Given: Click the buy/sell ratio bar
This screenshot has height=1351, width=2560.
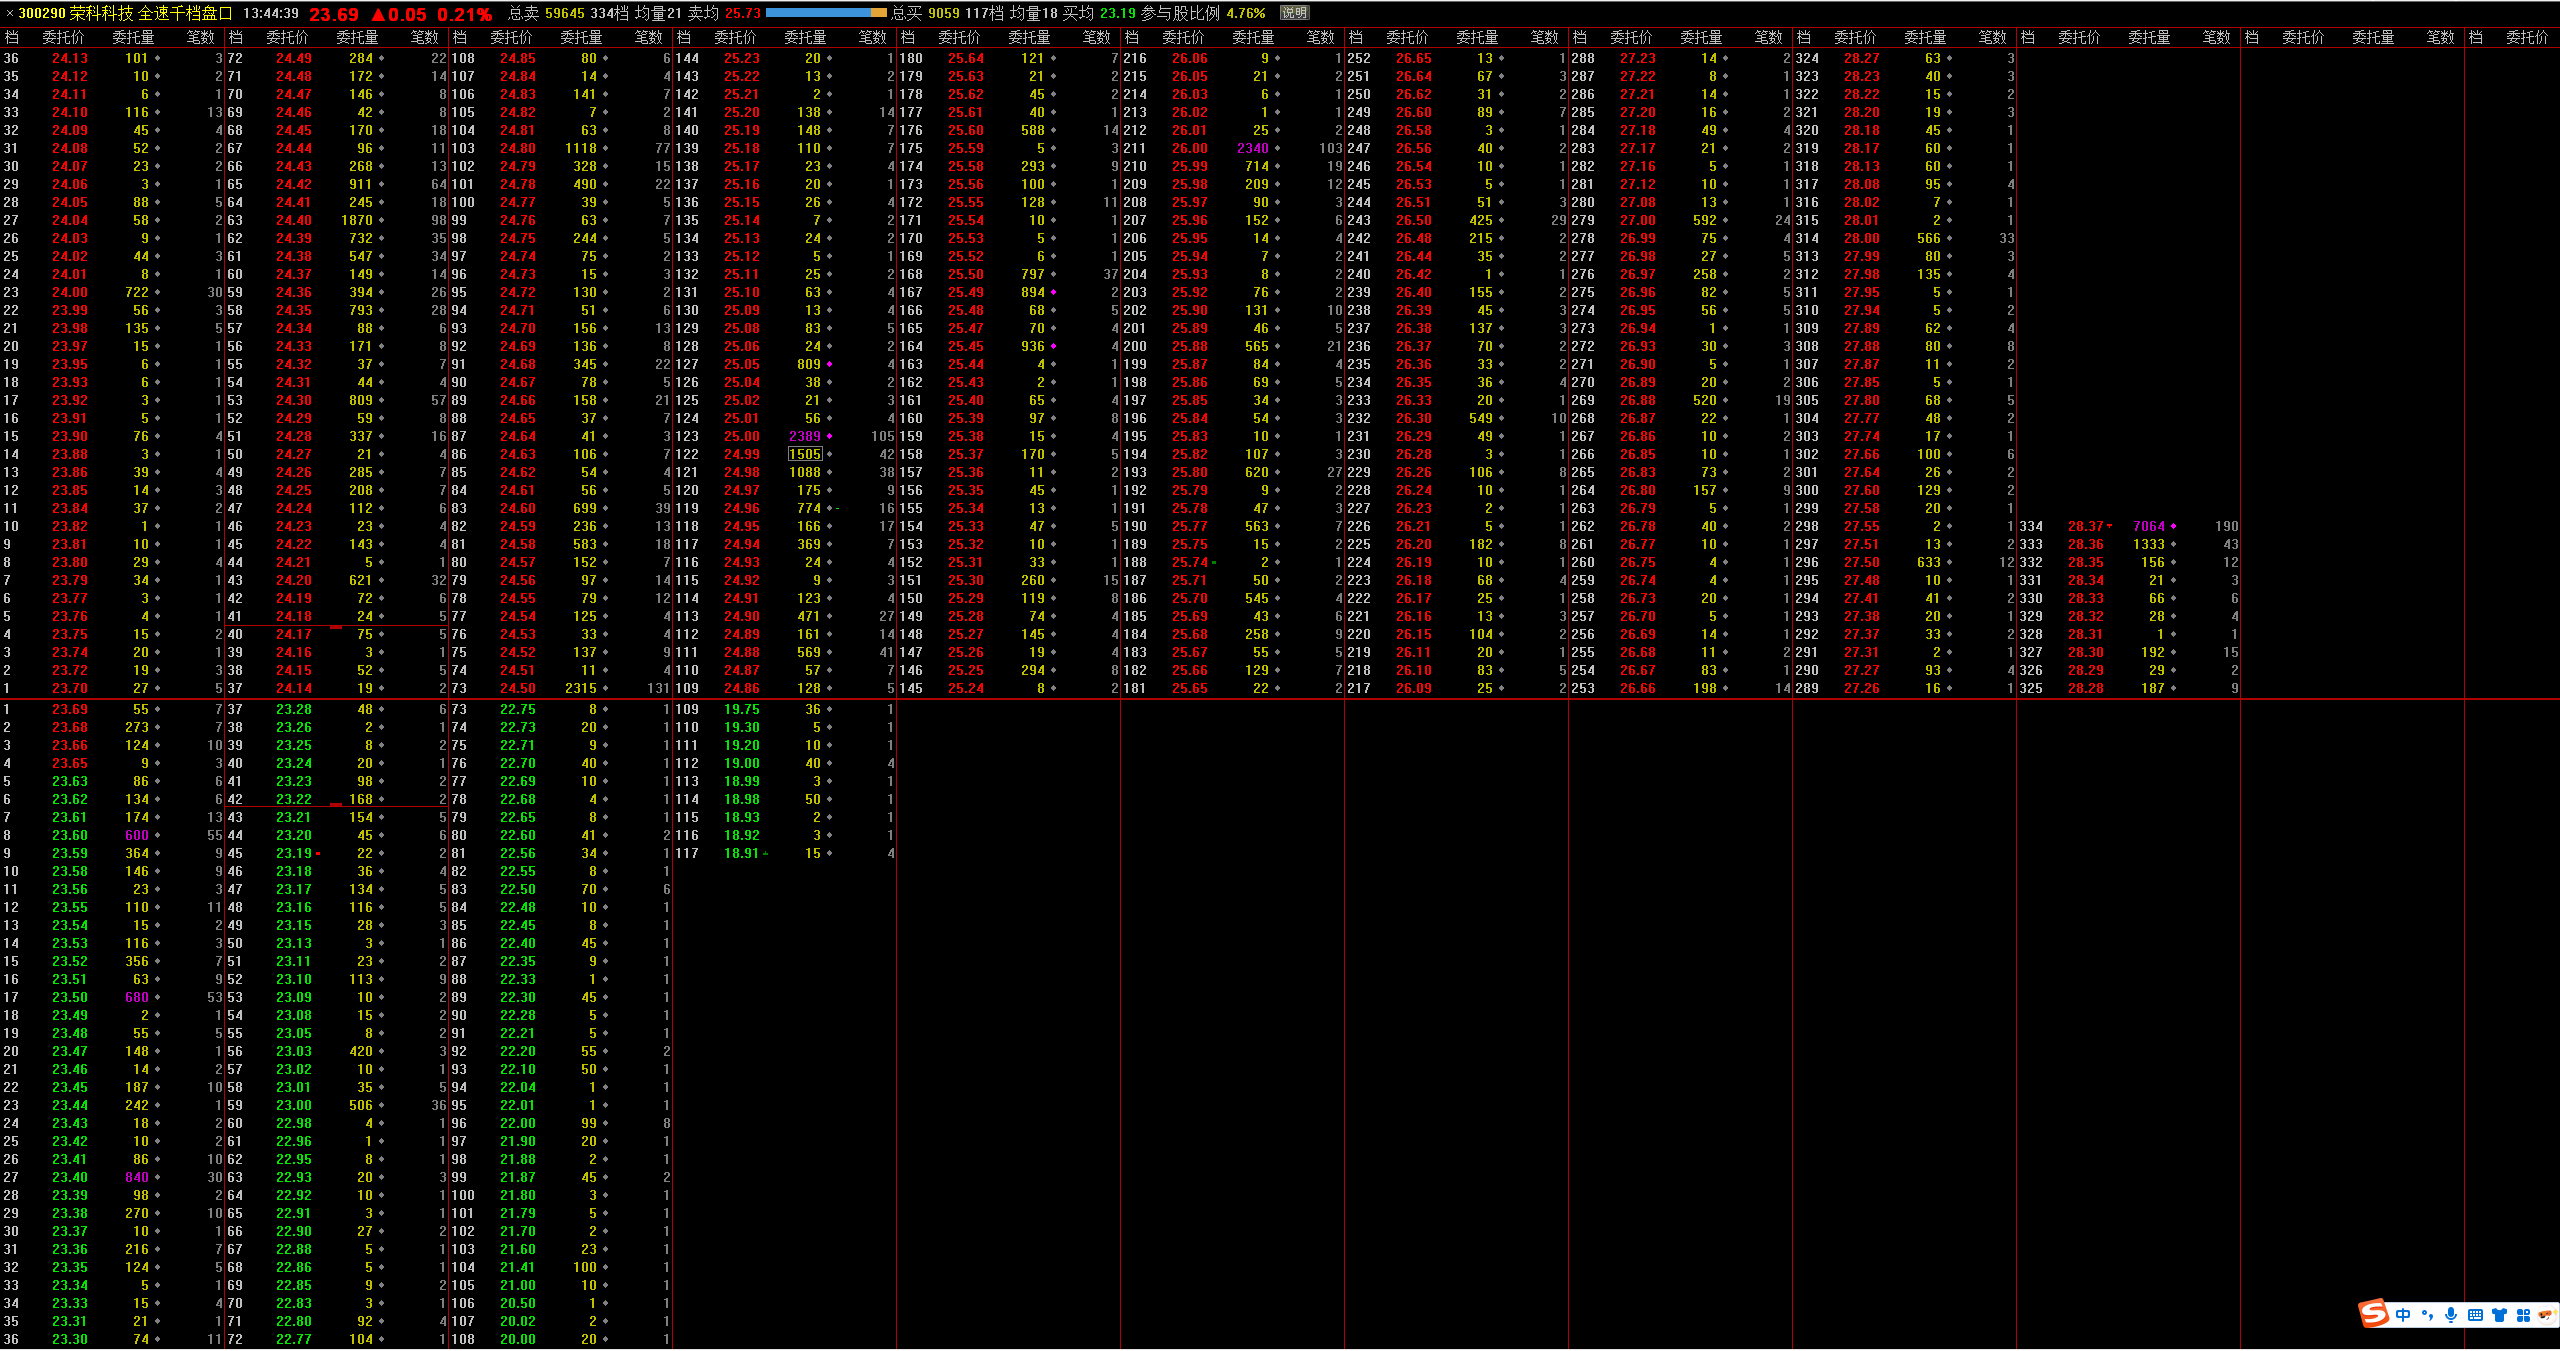Looking at the screenshot, I should [826, 13].
